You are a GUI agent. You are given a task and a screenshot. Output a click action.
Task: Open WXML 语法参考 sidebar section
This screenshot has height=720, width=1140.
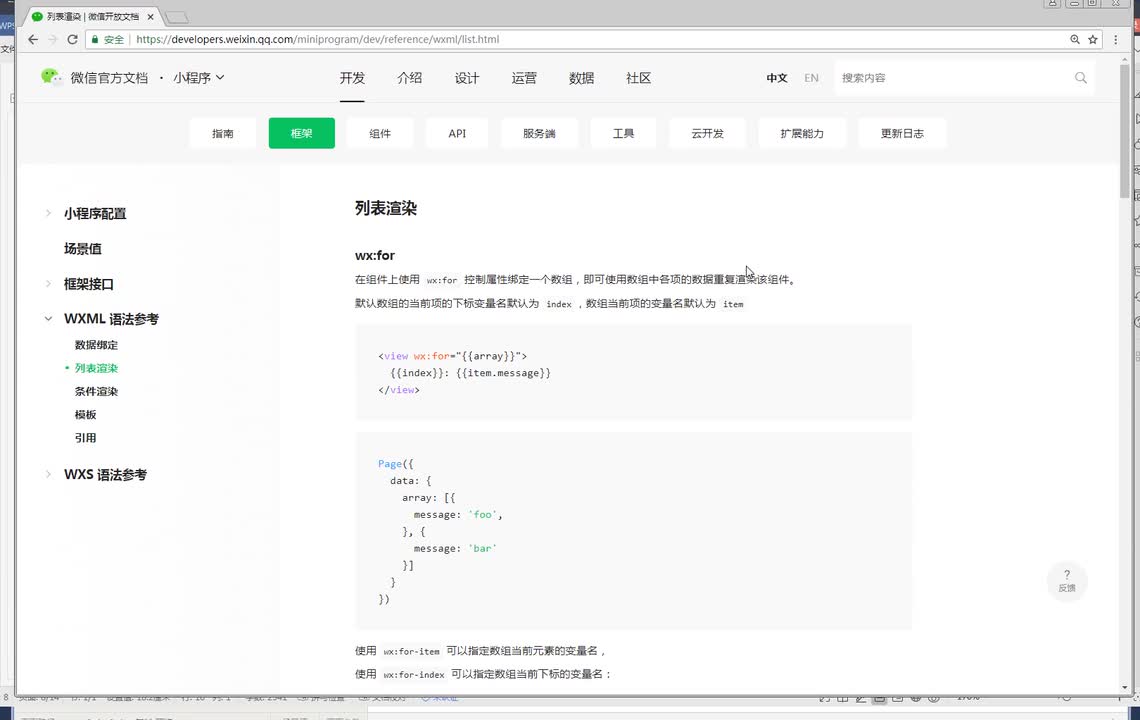[111, 319]
